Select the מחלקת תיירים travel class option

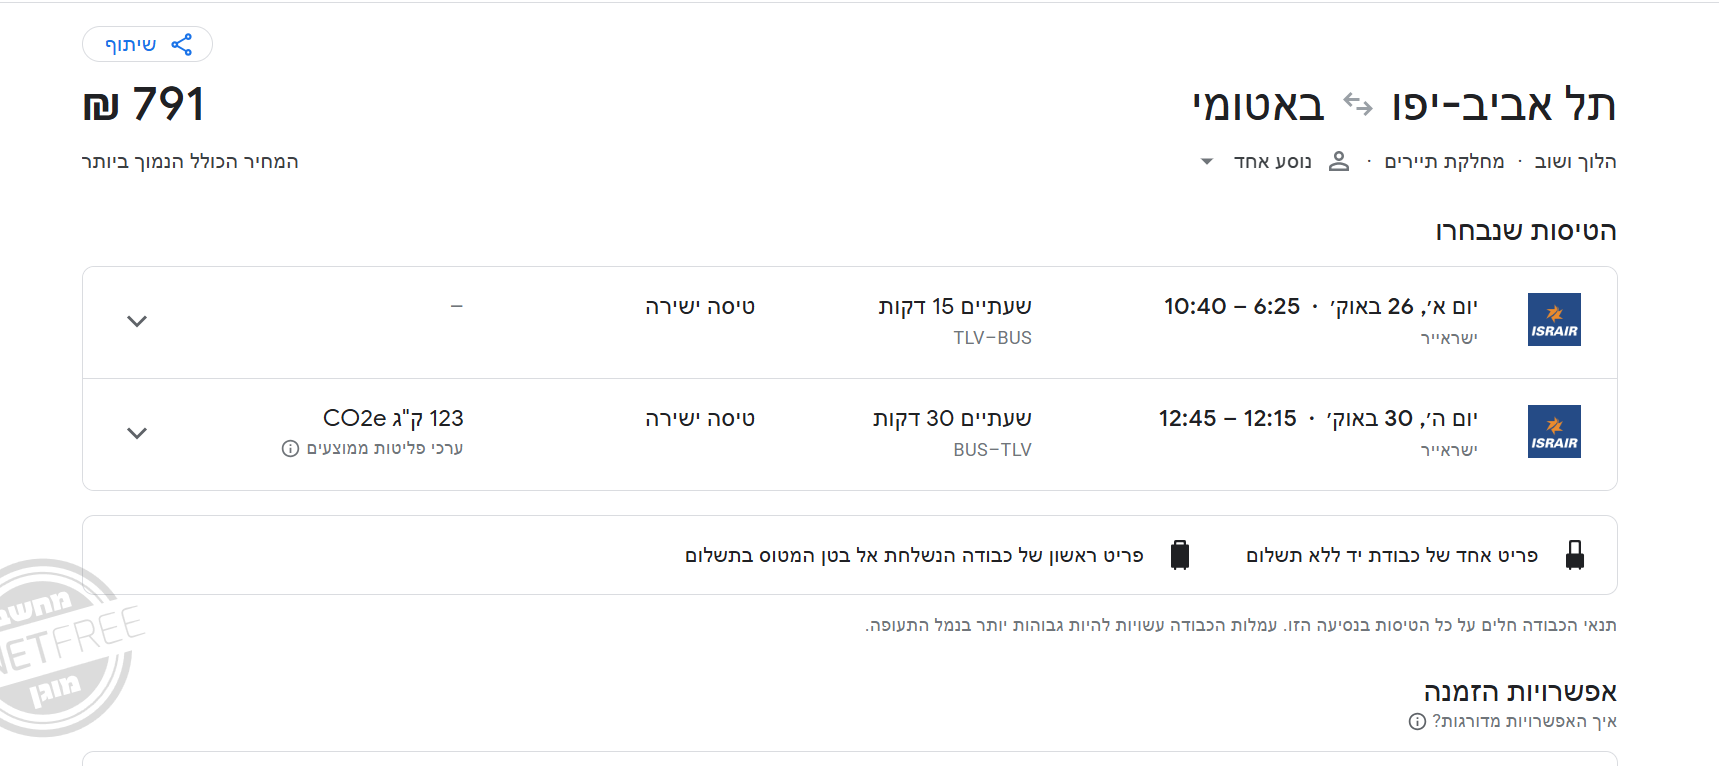1444,160
